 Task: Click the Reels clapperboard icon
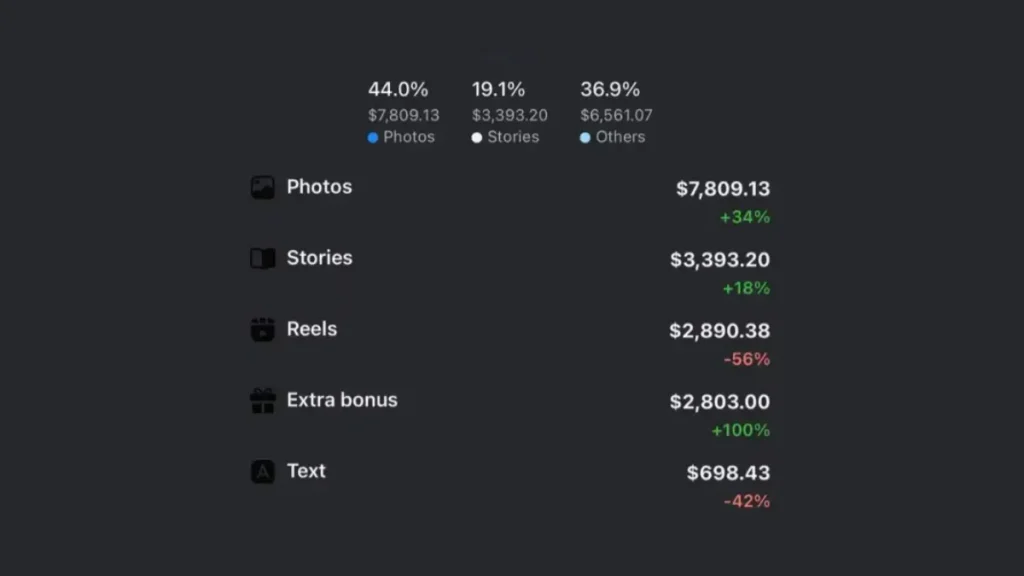pyautogui.click(x=262, y=330)
